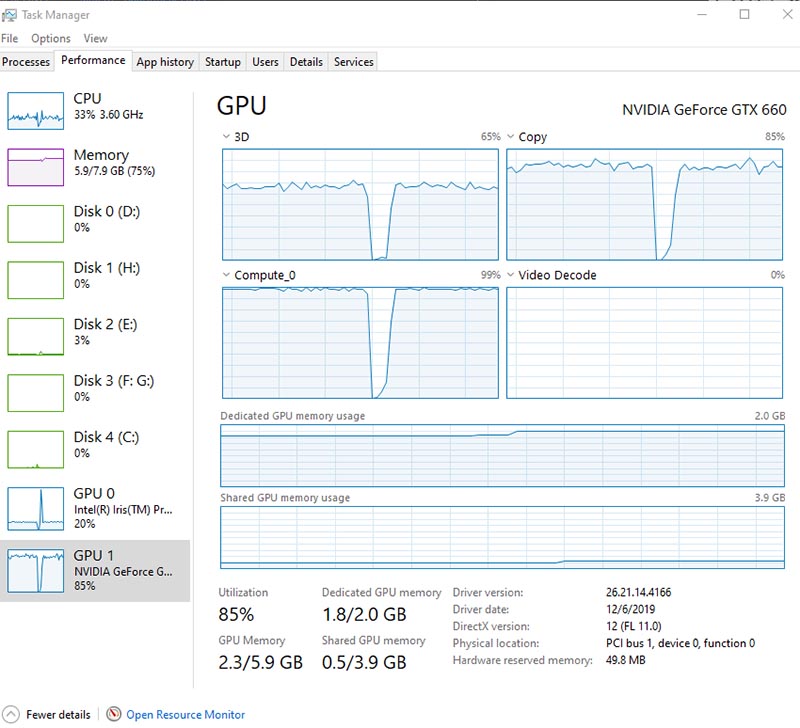This screenshot has width=800, height=728.
Task: Click hardware reserved memory 49.8 MB
Action: [x=626, y=660]
